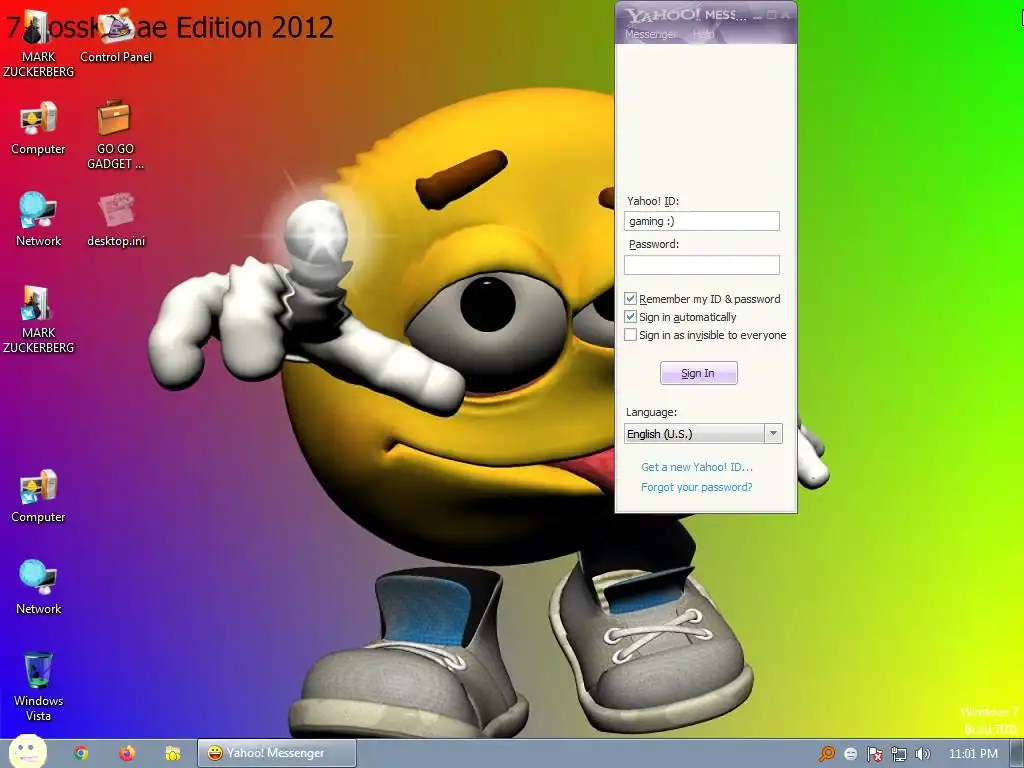Minimize the Yahoo! Messenger window
Viewport: 1024px width, 768px height.
(758, 16)
